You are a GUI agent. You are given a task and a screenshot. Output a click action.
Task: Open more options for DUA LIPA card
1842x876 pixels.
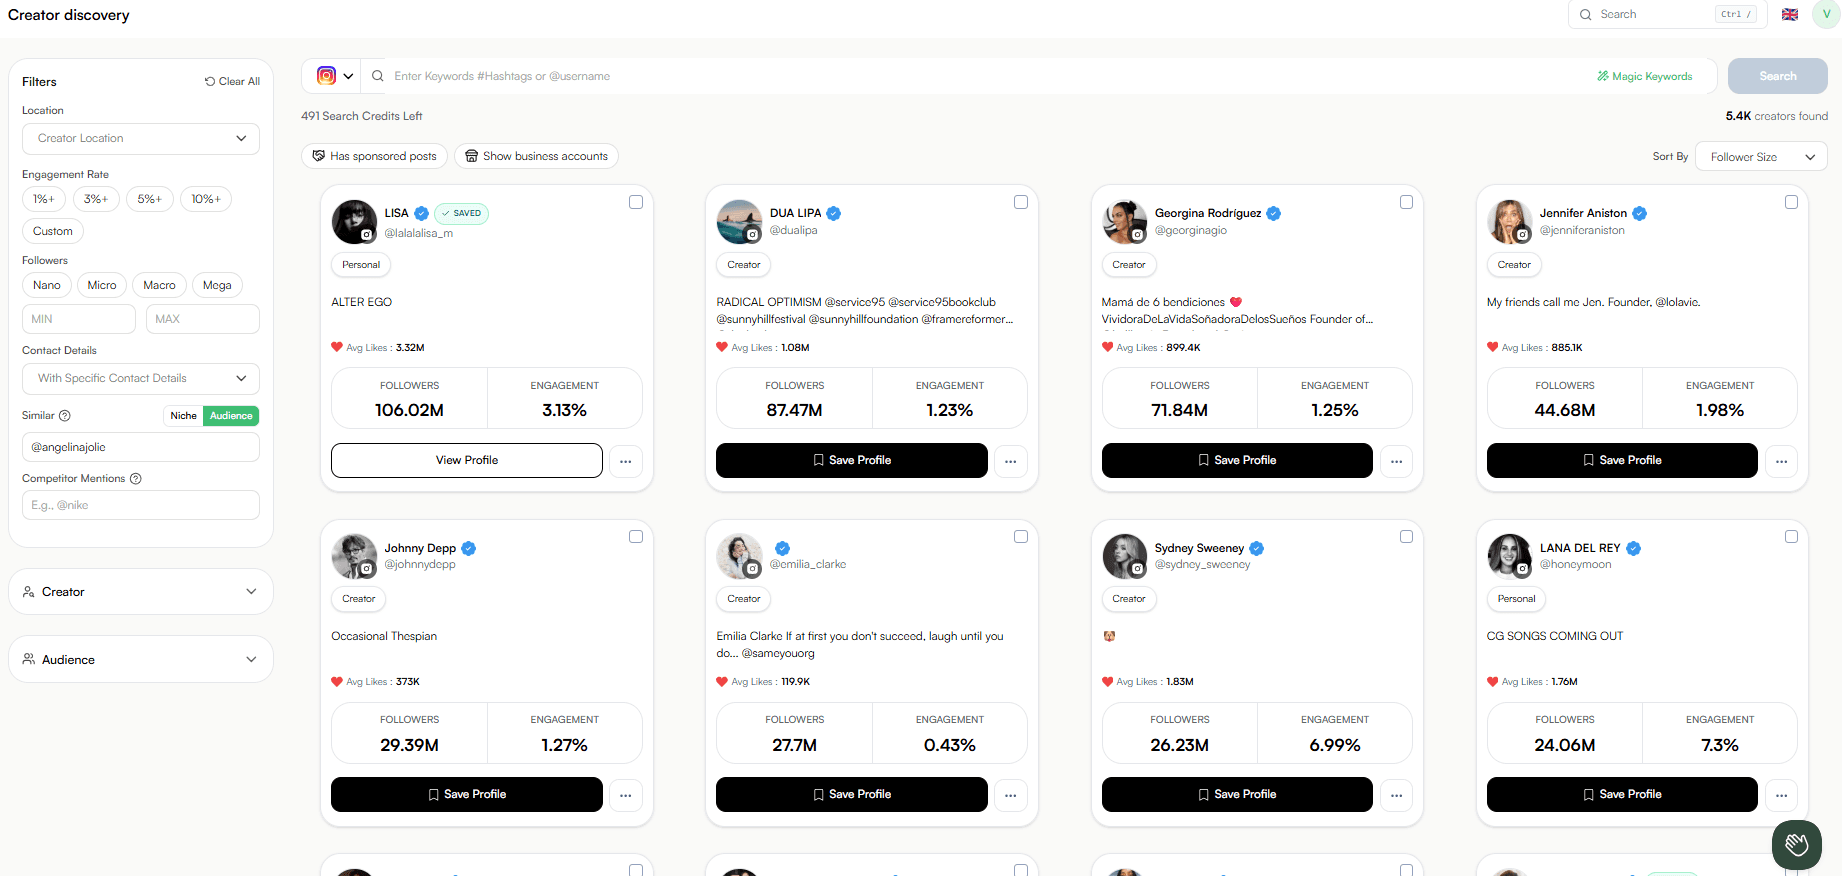click(1011, 461)
